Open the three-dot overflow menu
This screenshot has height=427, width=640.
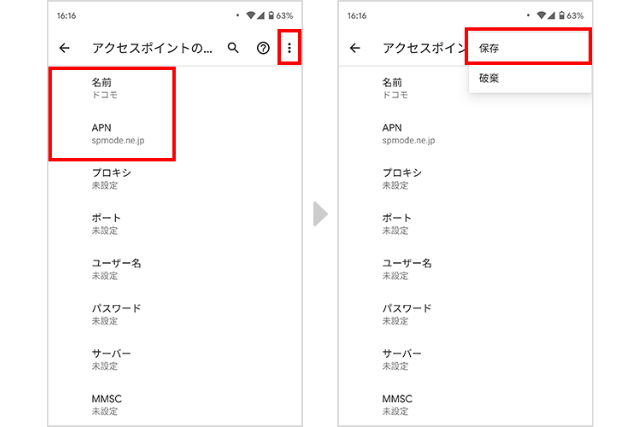pos(289,48)
